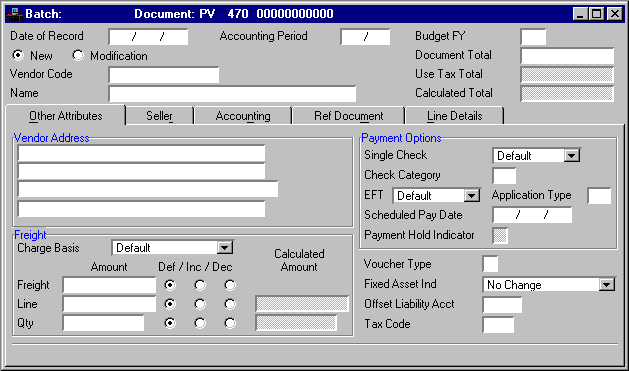Open the EFT dropdown list
629x371 pixels.
point(471,196)
